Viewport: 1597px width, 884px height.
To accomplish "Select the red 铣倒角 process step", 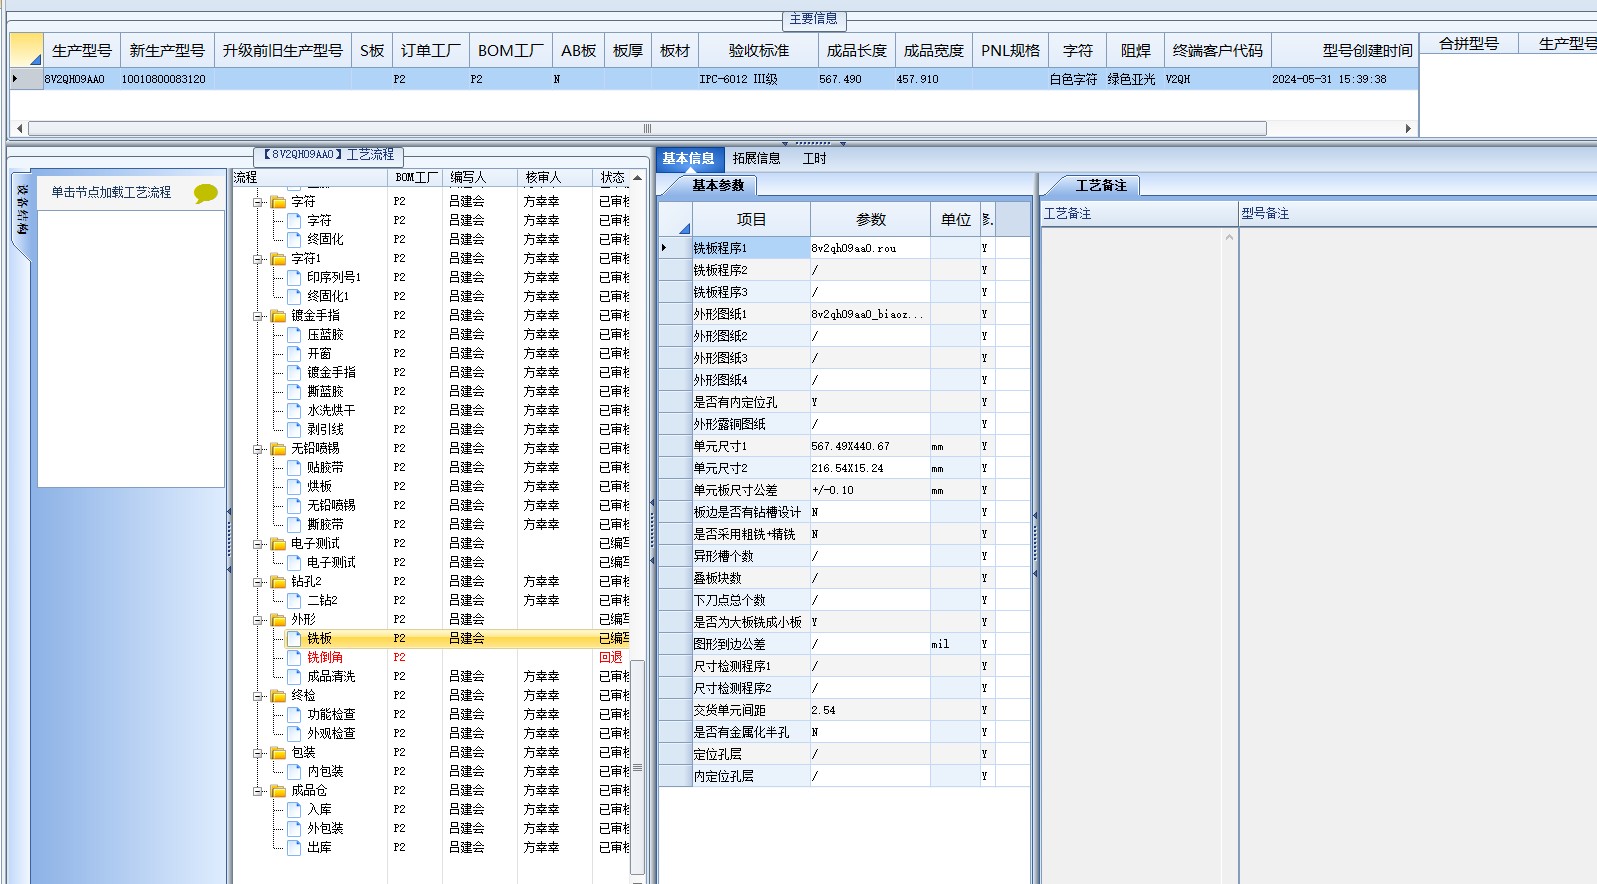I will 325,657.
